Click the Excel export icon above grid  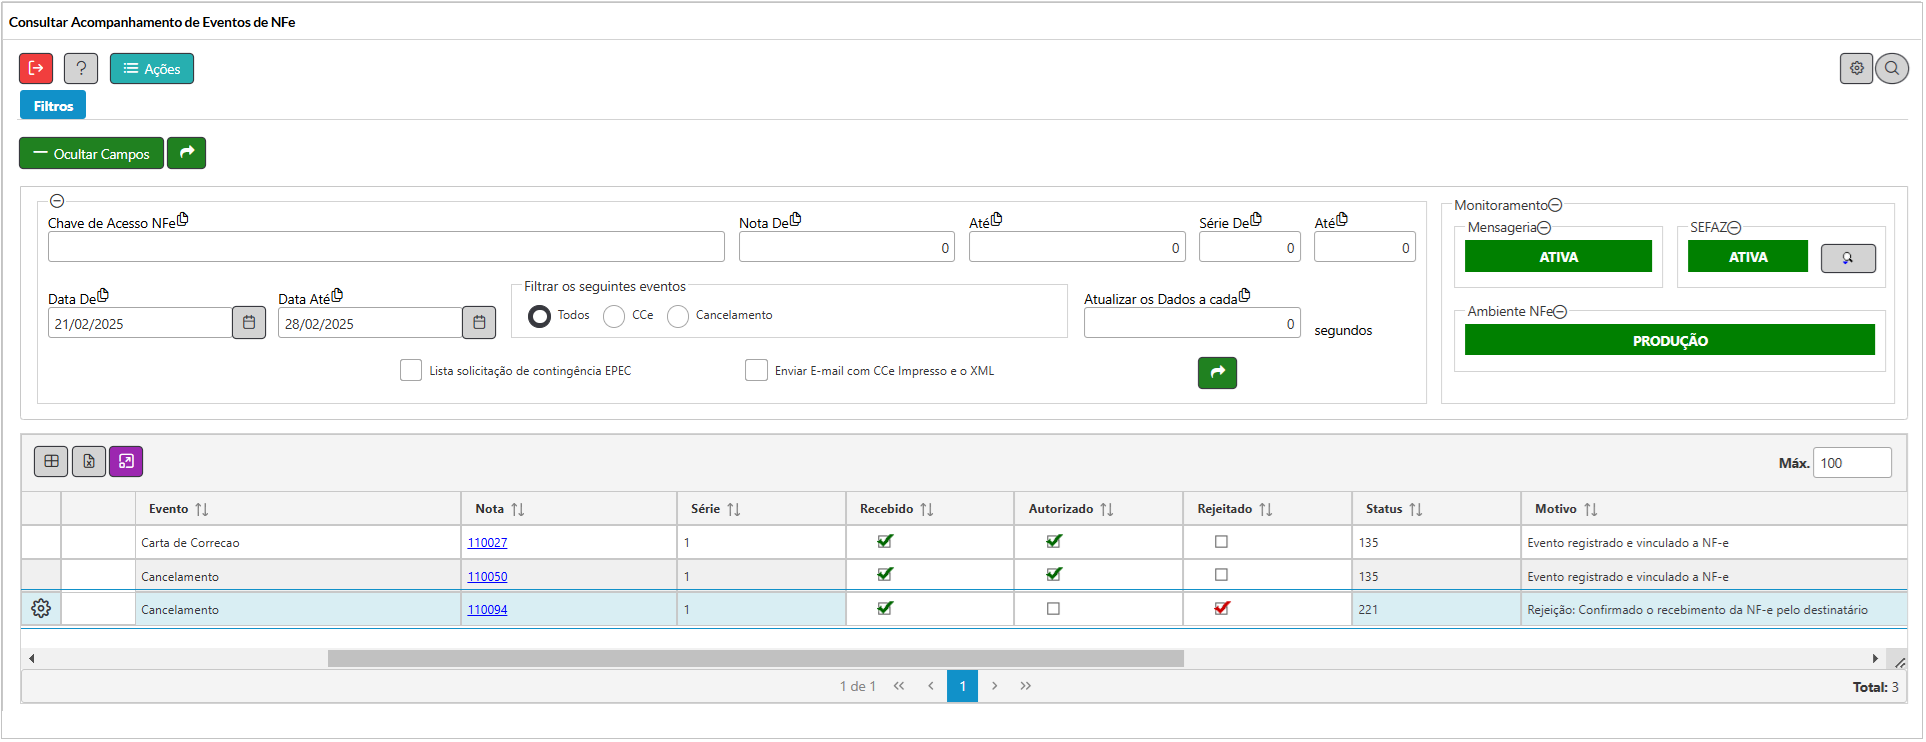[x=89, y=461]
